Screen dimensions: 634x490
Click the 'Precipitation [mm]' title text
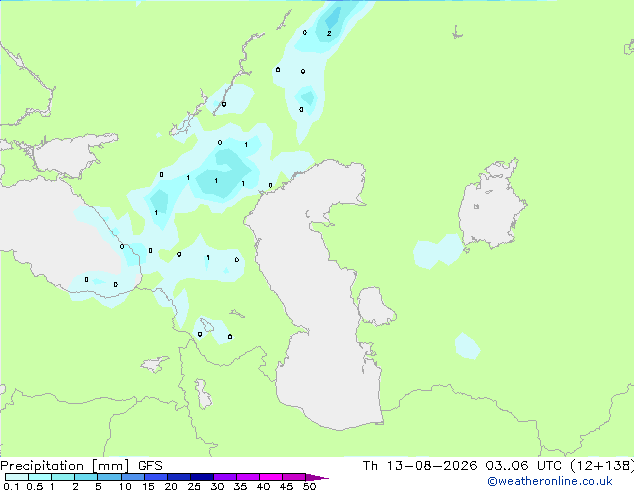pyautogui.click(x=65, y=466)
